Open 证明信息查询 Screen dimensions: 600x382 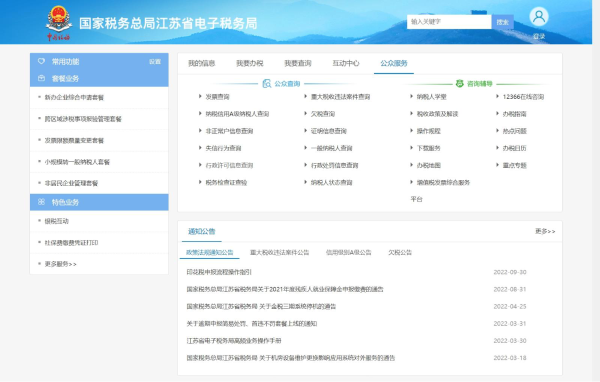[329, 131]
